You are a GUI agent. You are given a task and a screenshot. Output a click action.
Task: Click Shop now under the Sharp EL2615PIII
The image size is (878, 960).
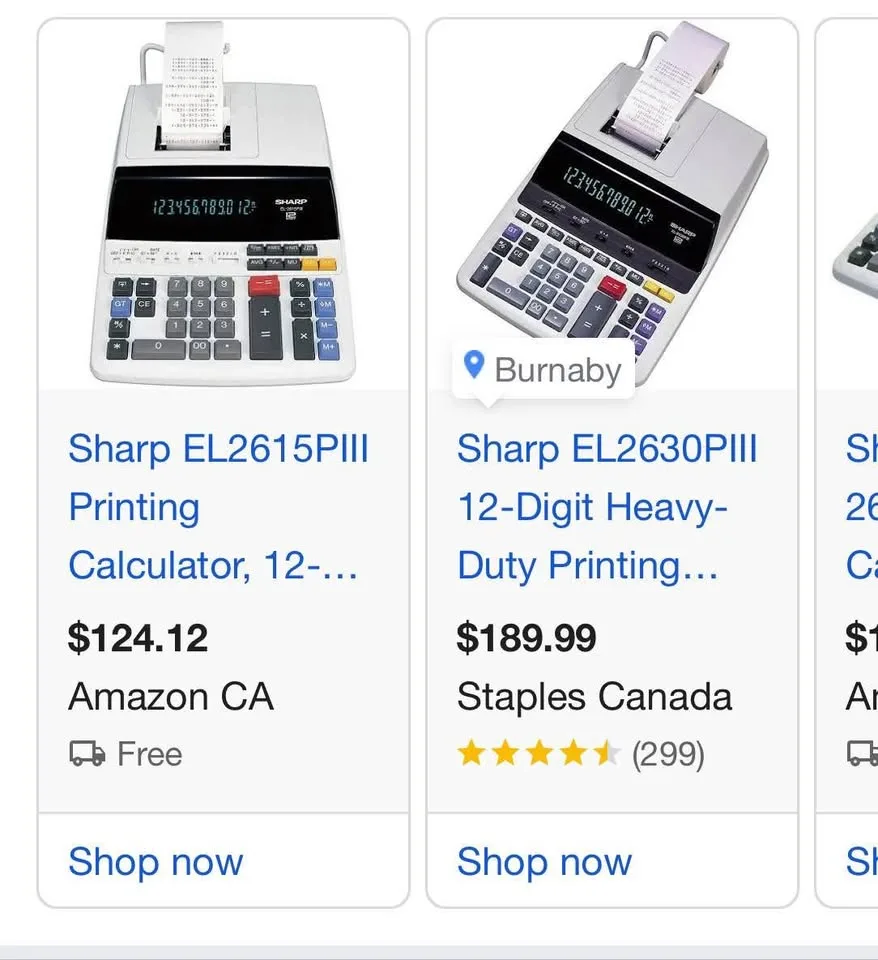pyautogui.click(x=155, y=862)
